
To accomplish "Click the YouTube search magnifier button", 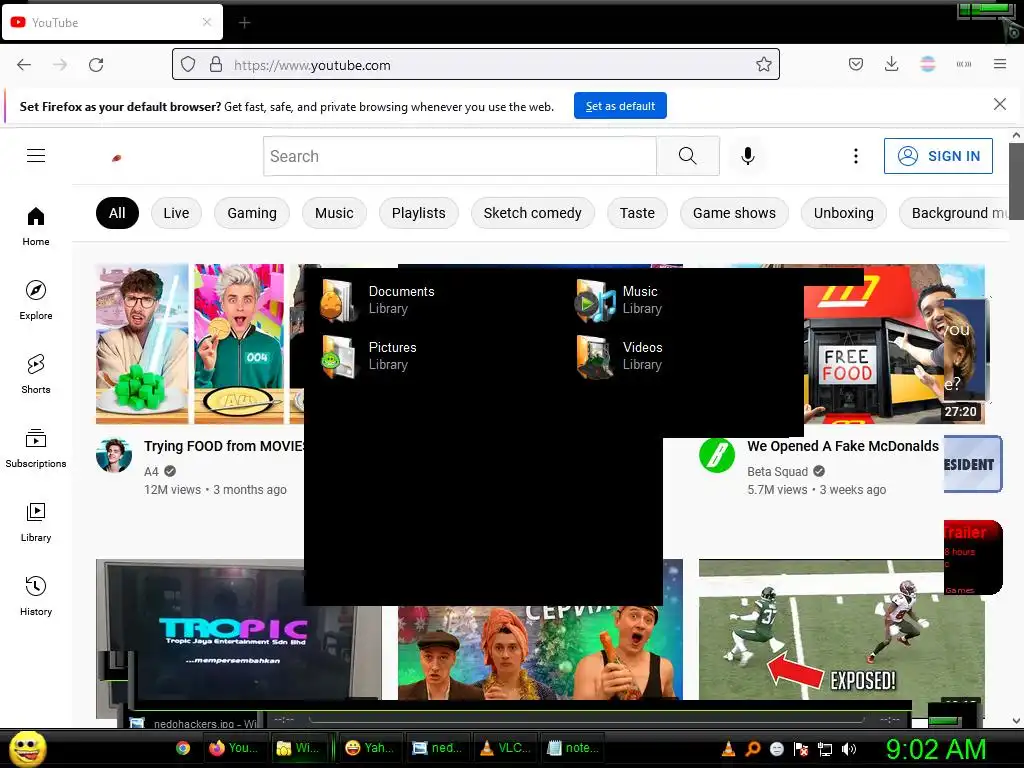I will click(x=688, y=156).
